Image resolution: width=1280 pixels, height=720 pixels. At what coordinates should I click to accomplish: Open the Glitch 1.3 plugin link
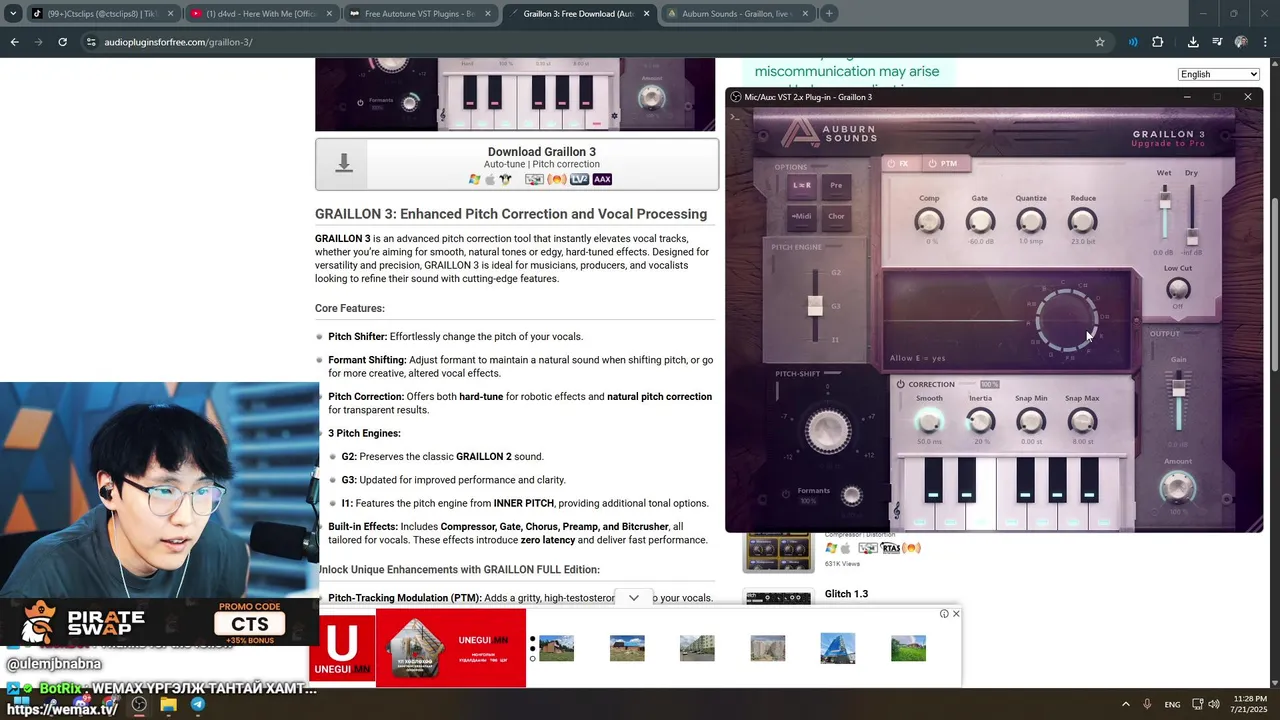(846, 594)
